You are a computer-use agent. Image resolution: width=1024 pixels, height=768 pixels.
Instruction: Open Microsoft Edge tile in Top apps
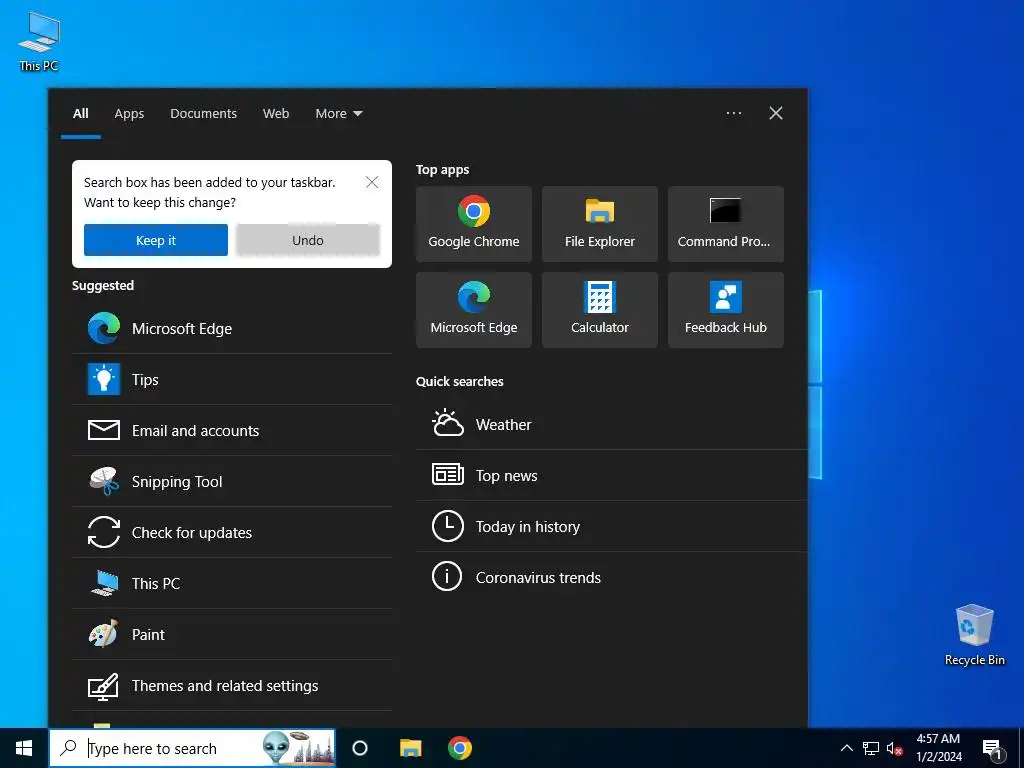click(473, 310)
